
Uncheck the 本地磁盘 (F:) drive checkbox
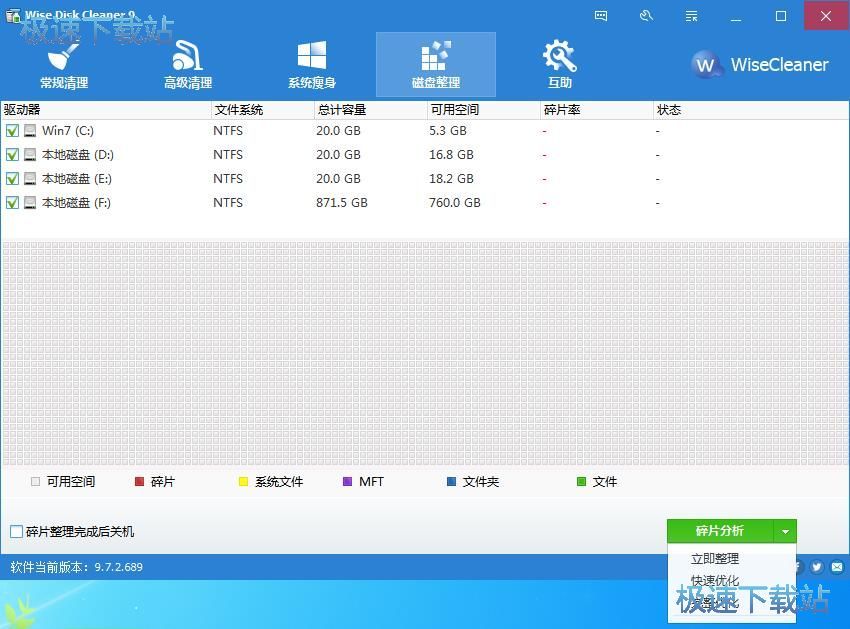(12, 202)
